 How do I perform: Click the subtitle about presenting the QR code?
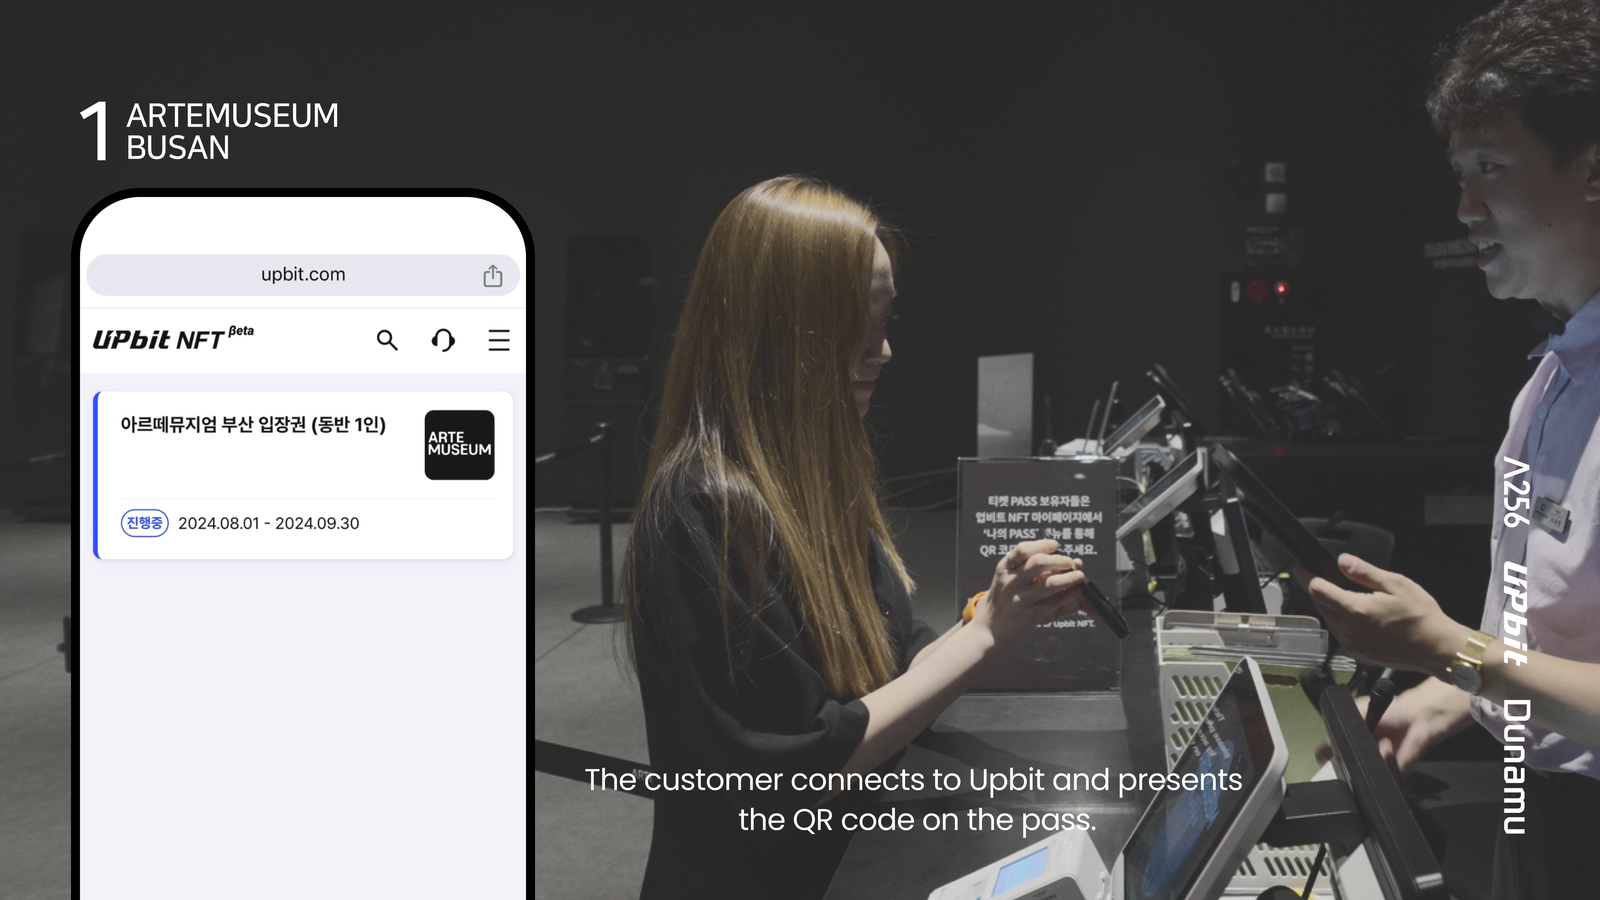(914, 799)
